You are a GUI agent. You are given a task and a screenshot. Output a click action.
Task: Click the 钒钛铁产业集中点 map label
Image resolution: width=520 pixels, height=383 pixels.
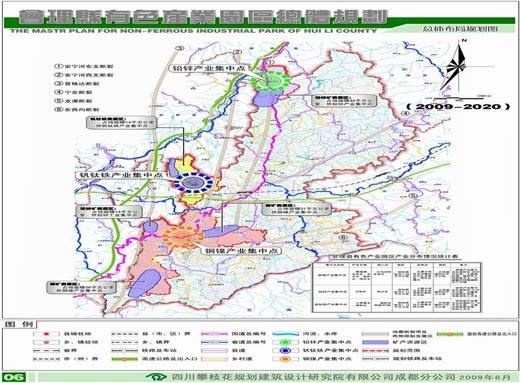122,175
